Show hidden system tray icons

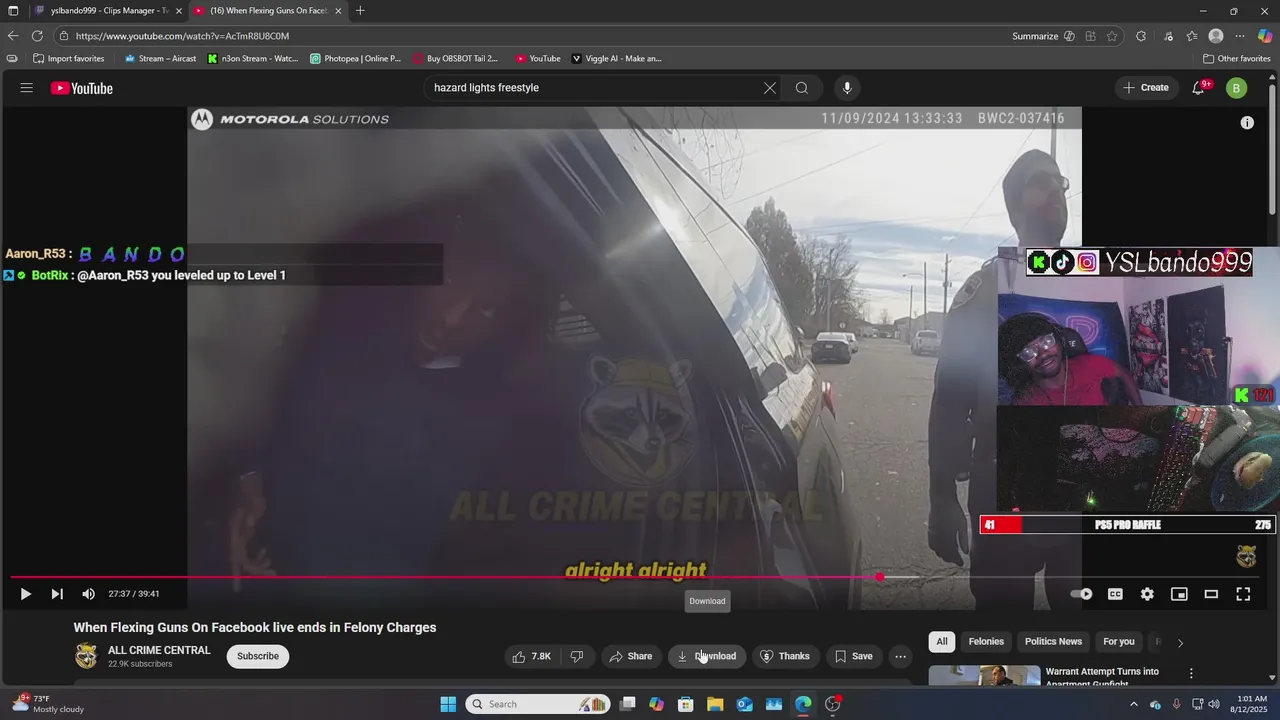(1132, 704)
